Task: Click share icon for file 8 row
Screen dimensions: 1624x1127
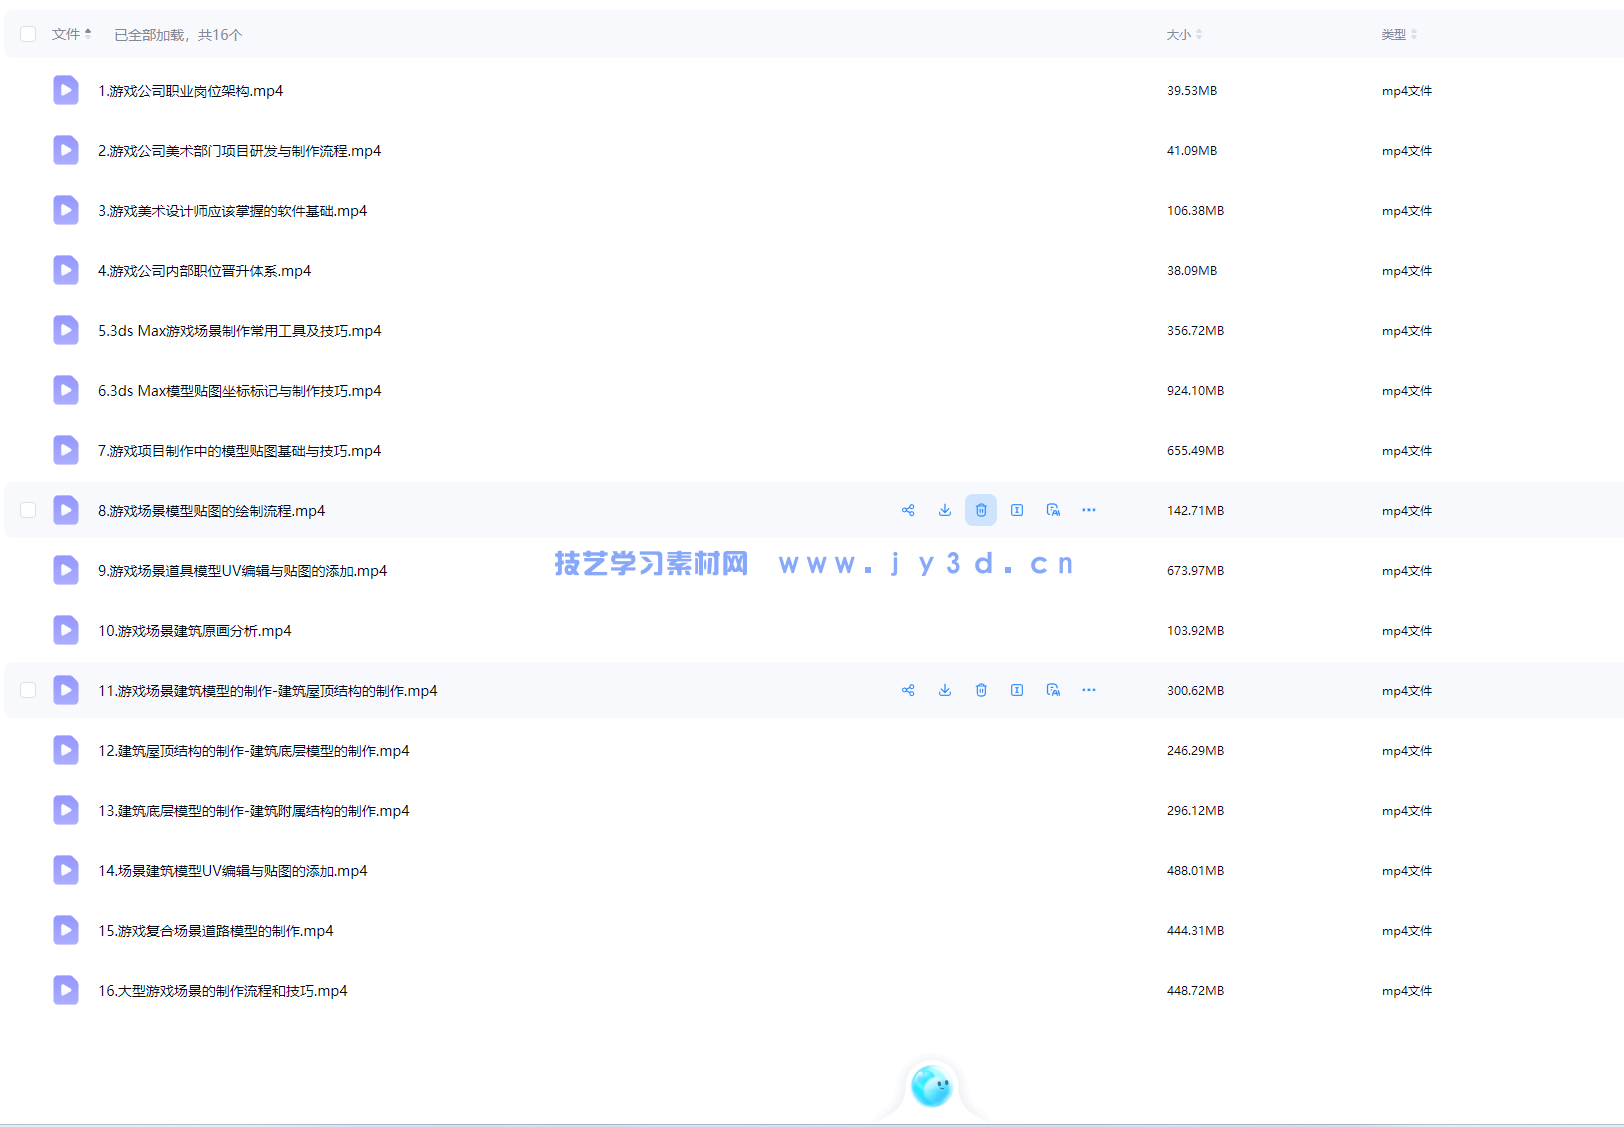Action: point(908,510)
